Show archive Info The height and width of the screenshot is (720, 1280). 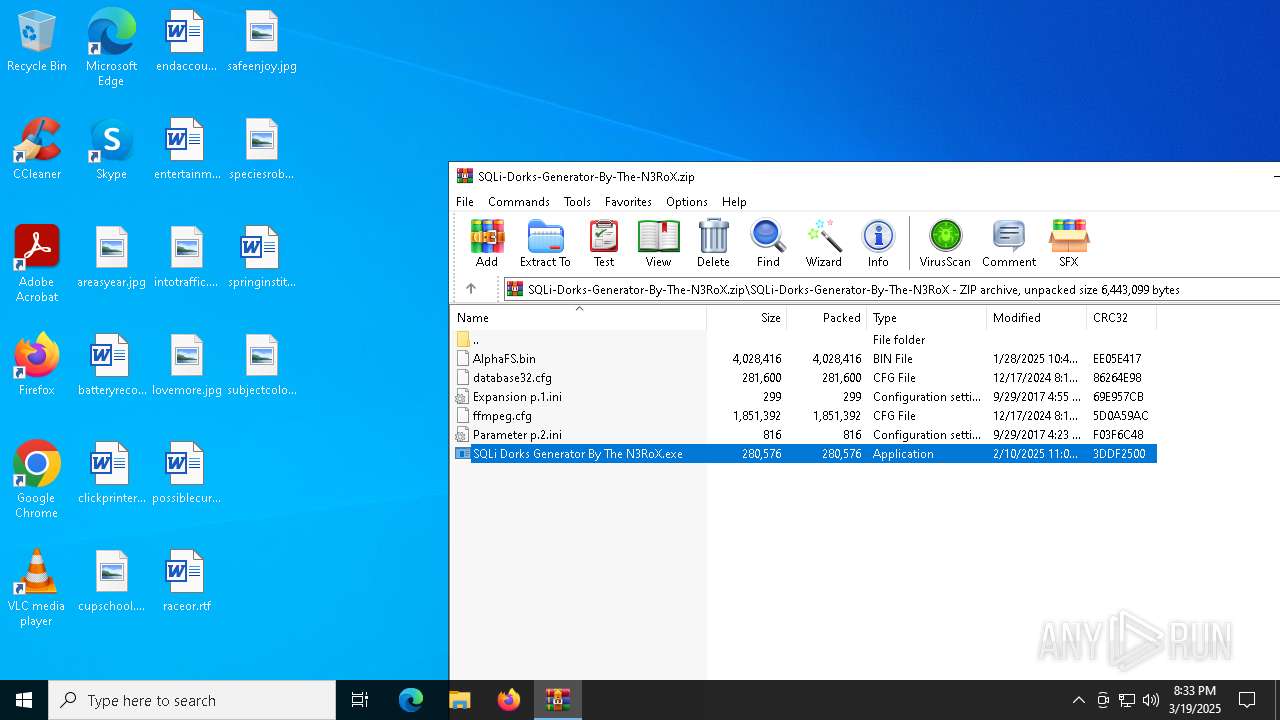(878, 243)
